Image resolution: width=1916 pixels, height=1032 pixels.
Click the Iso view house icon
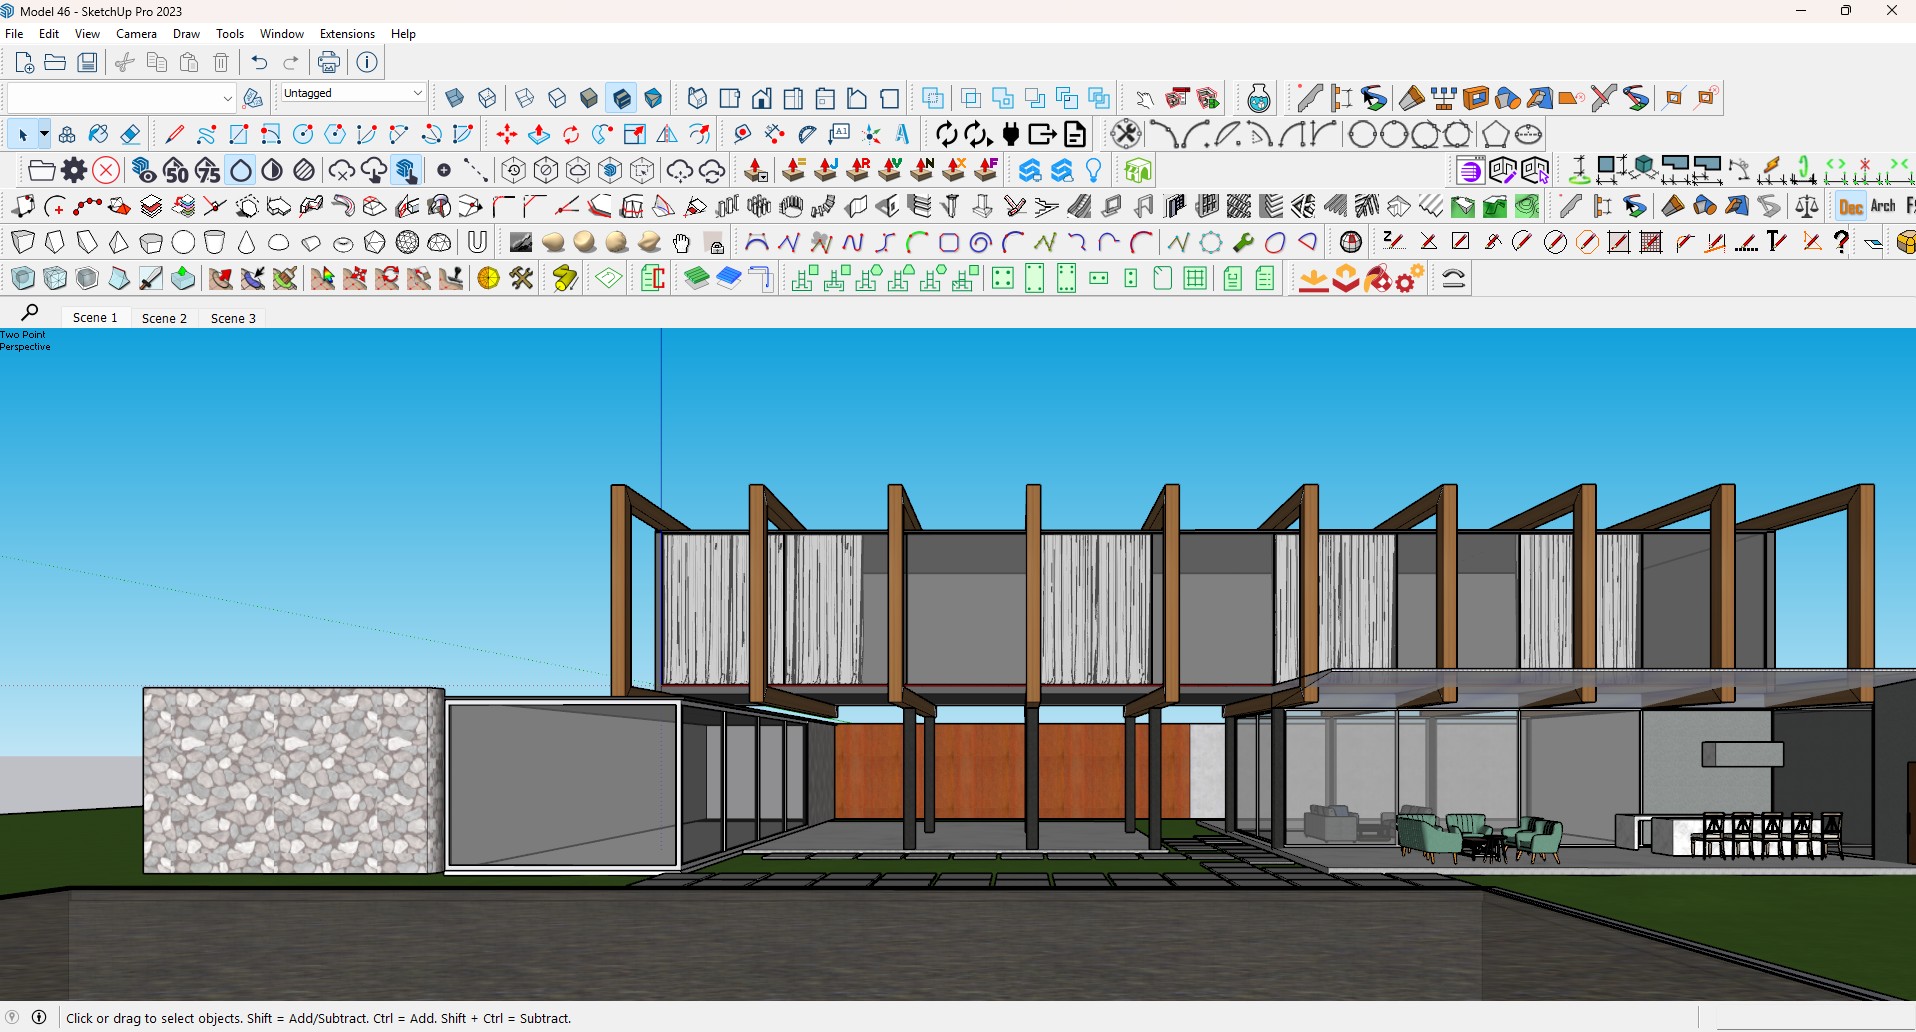(x=698, y=98)
